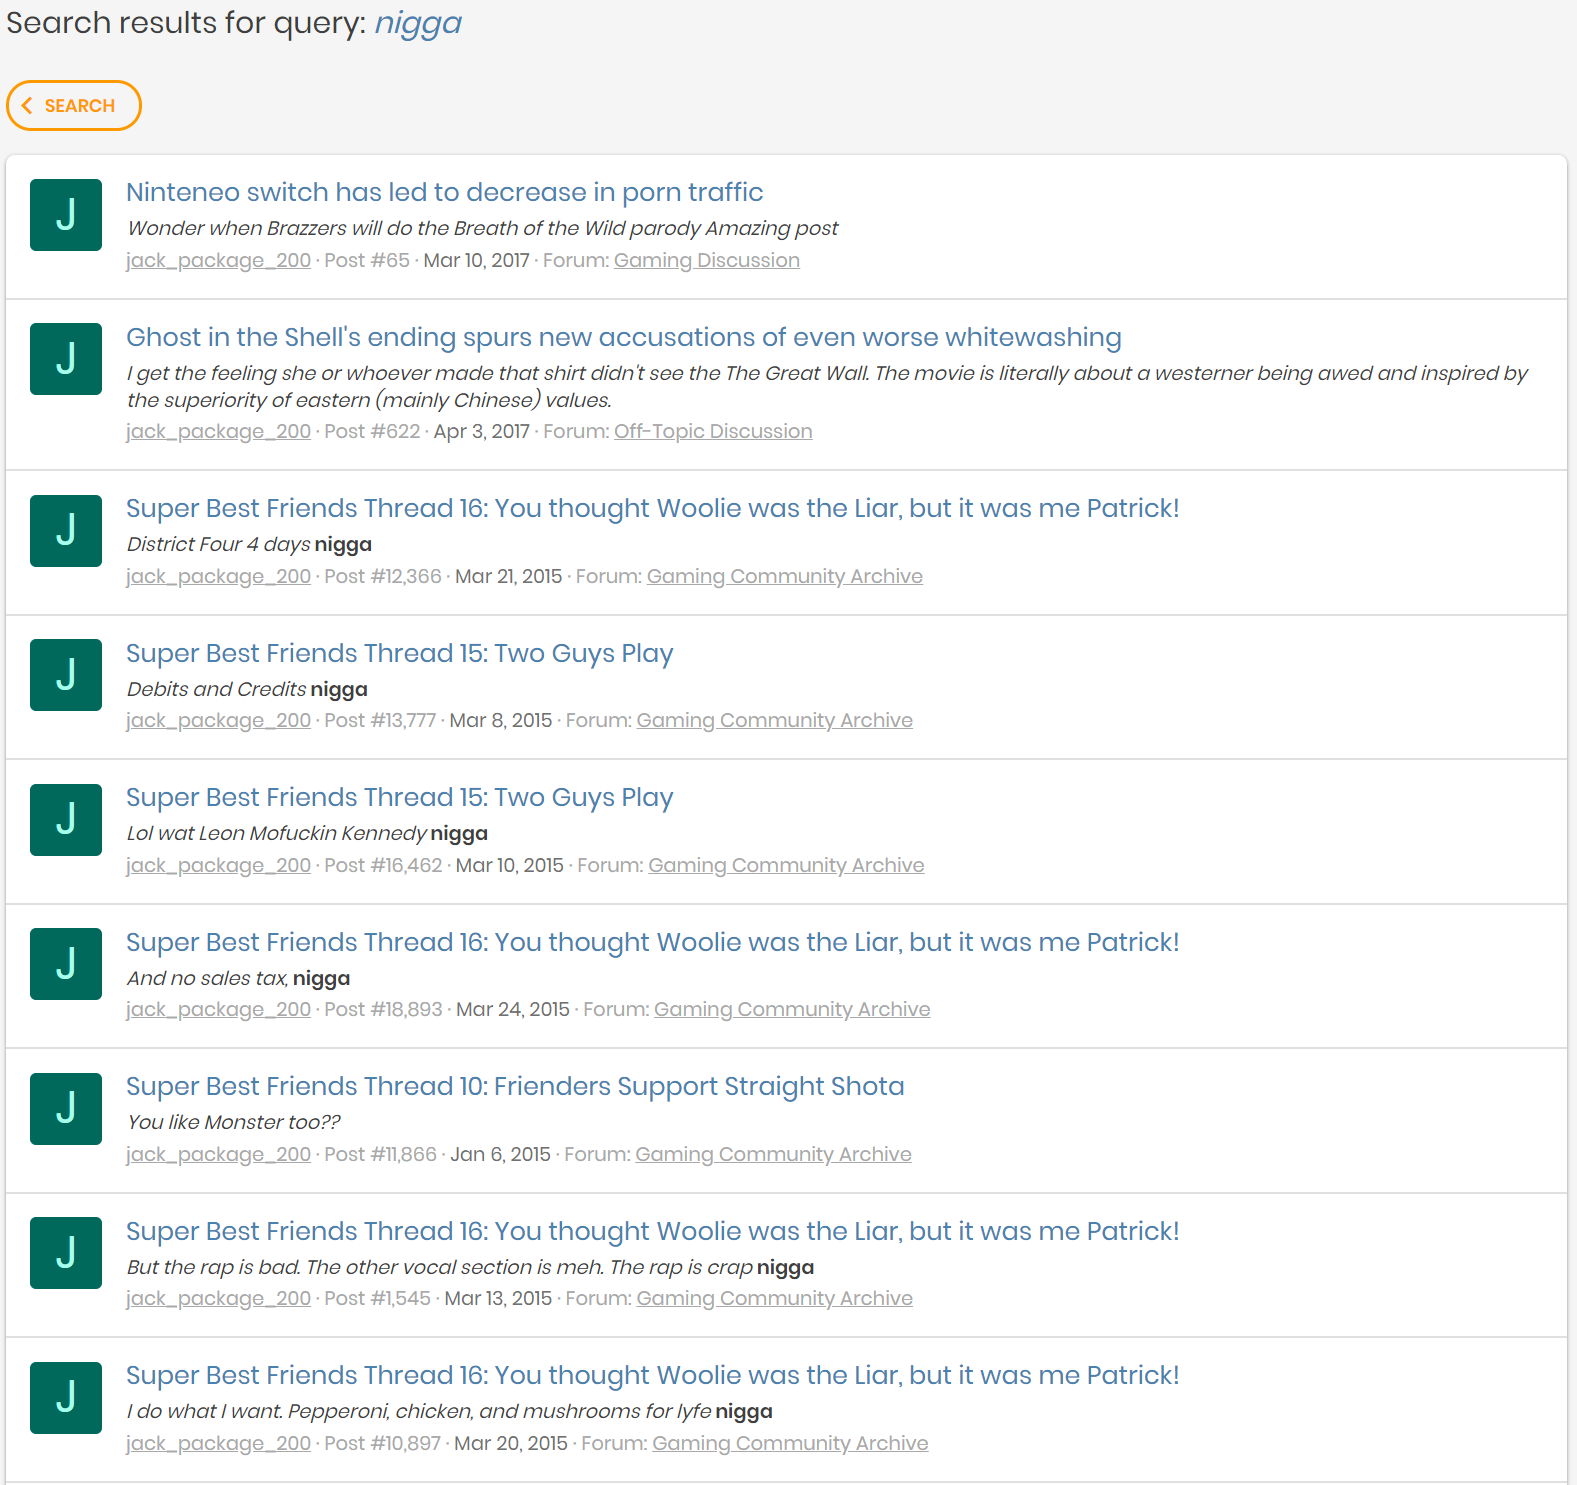1577x1485 pixels.
Task: Open Gaming Community Archive link dated Mar 20, 2015
Action: 790,1443
